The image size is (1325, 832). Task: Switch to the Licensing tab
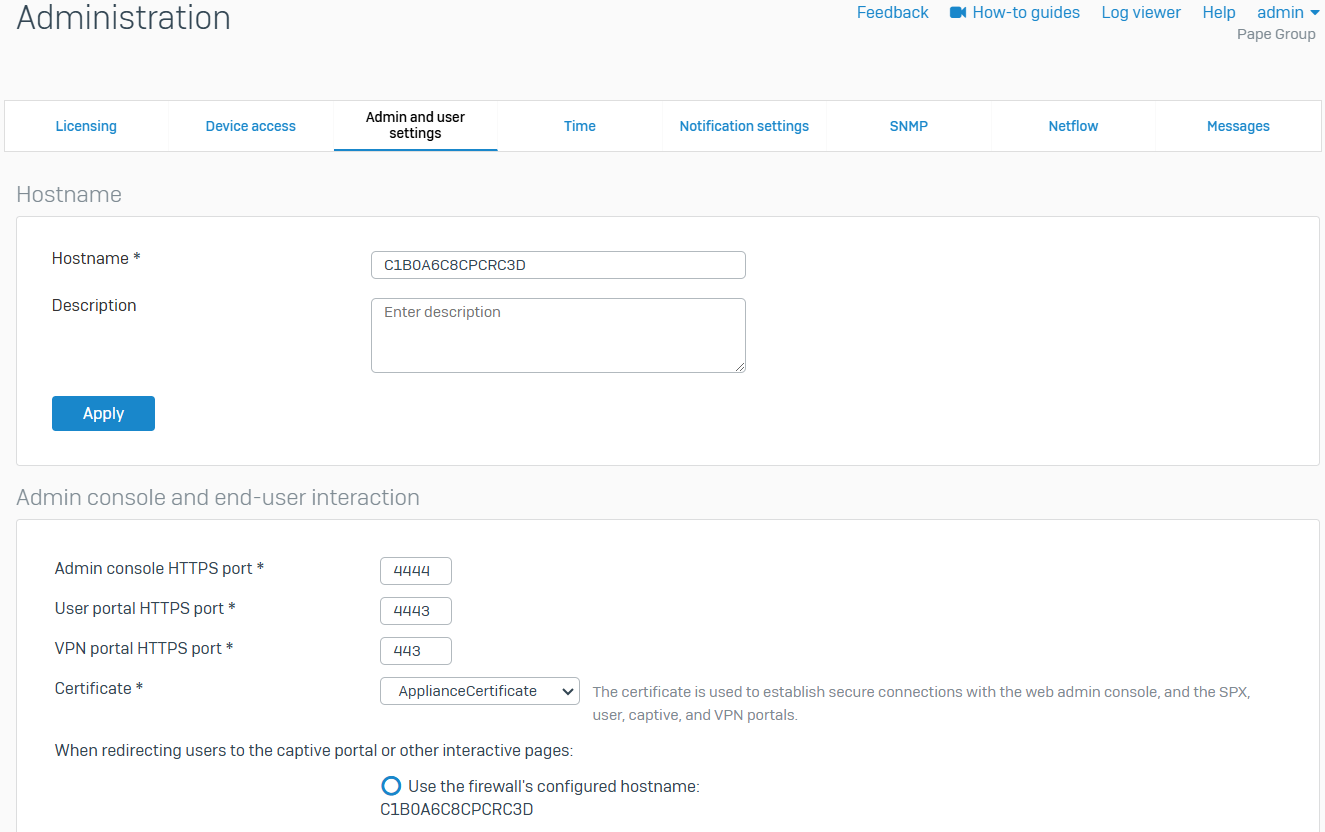click(86, 126)
